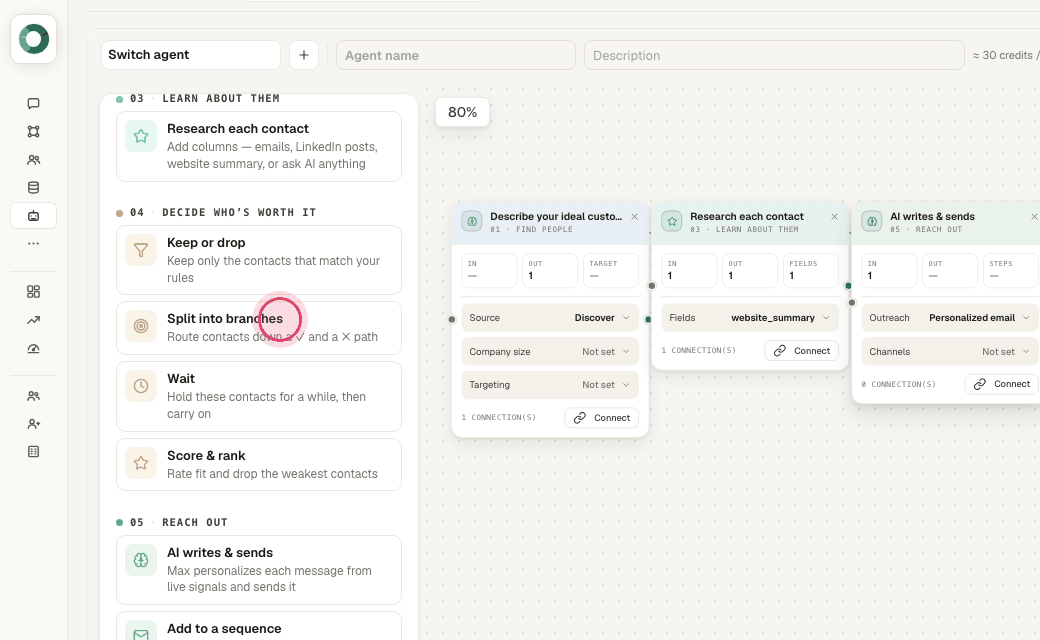Image resolution: width=1040 pixels, height=640 pixels.
Task: Click IN value on AI writes & sends node
Action: [889, 270]
